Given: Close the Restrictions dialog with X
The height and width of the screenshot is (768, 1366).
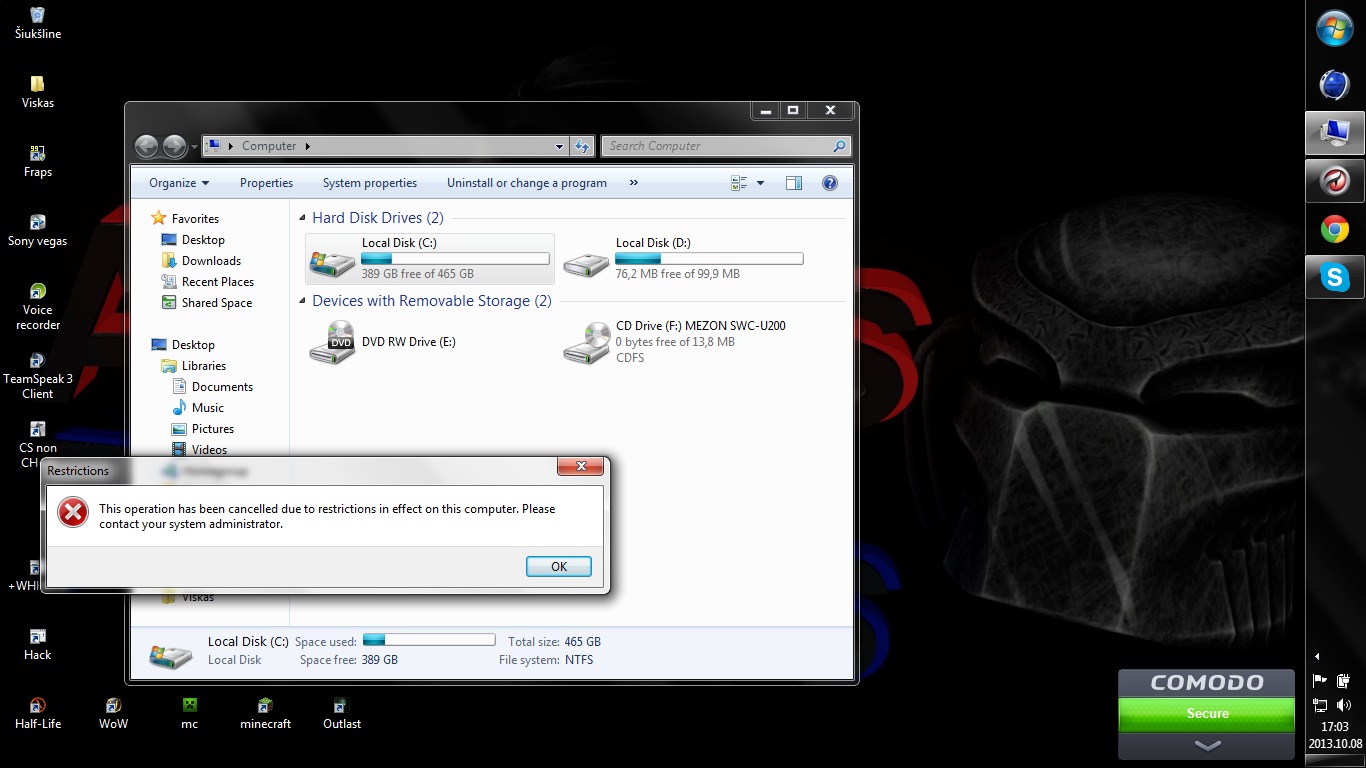Looking at the screenshot, I should click(580, 467).
